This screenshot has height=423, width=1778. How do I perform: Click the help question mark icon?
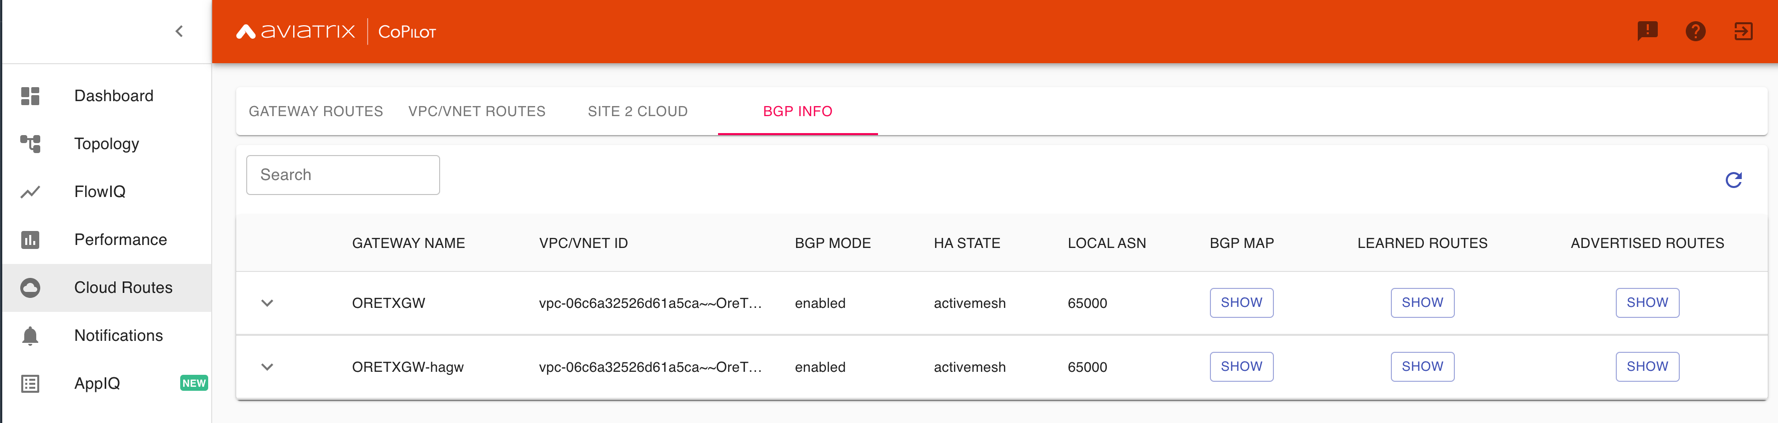[1695, 31]
